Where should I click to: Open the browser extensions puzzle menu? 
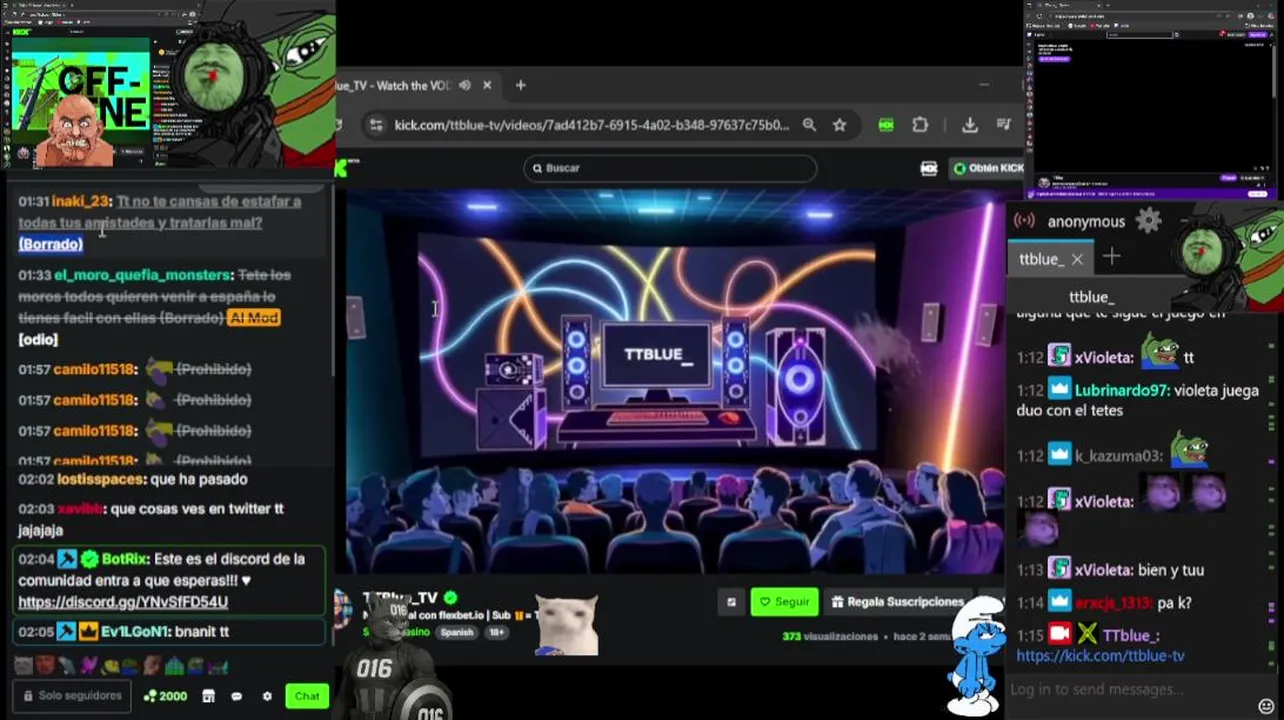coord(920,125)
